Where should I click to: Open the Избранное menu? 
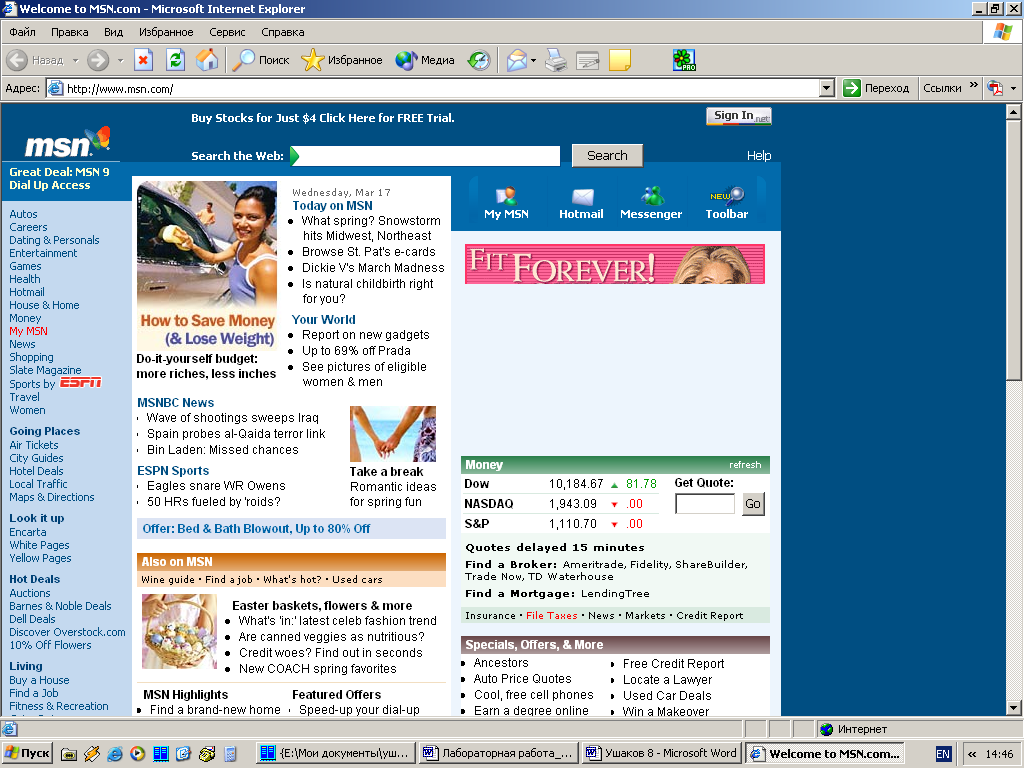pos(166,32)
